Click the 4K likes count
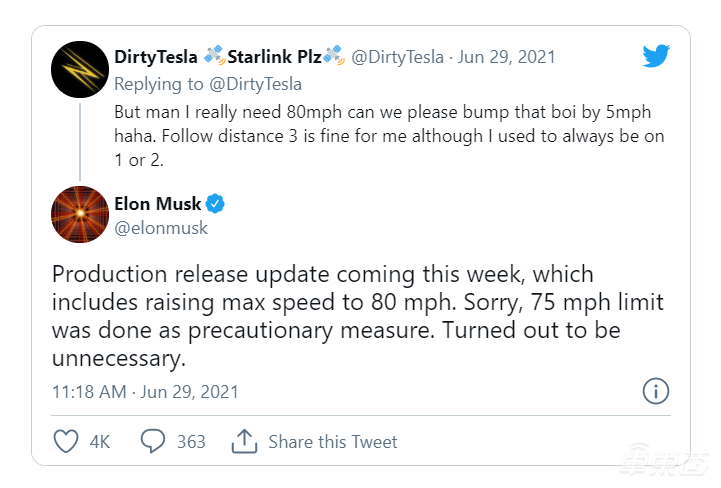 tap(100, 441)
